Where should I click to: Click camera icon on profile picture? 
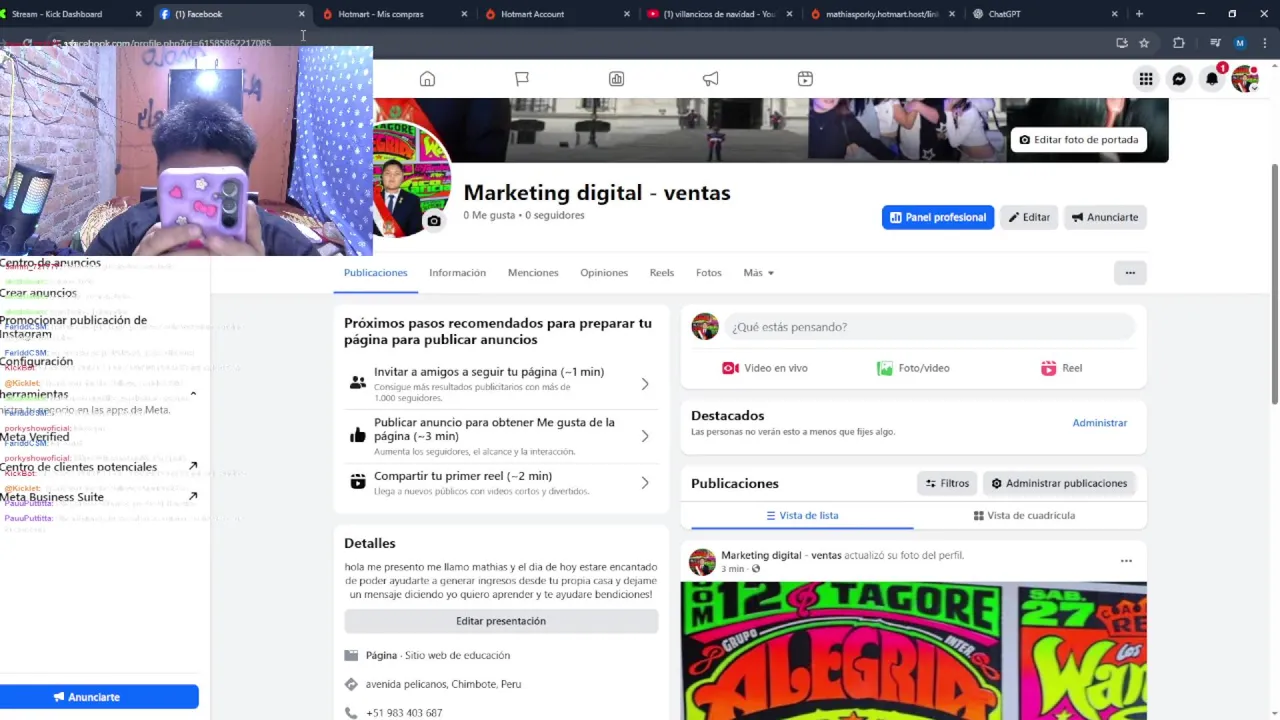pyautogui.click(x=433, y=221)
